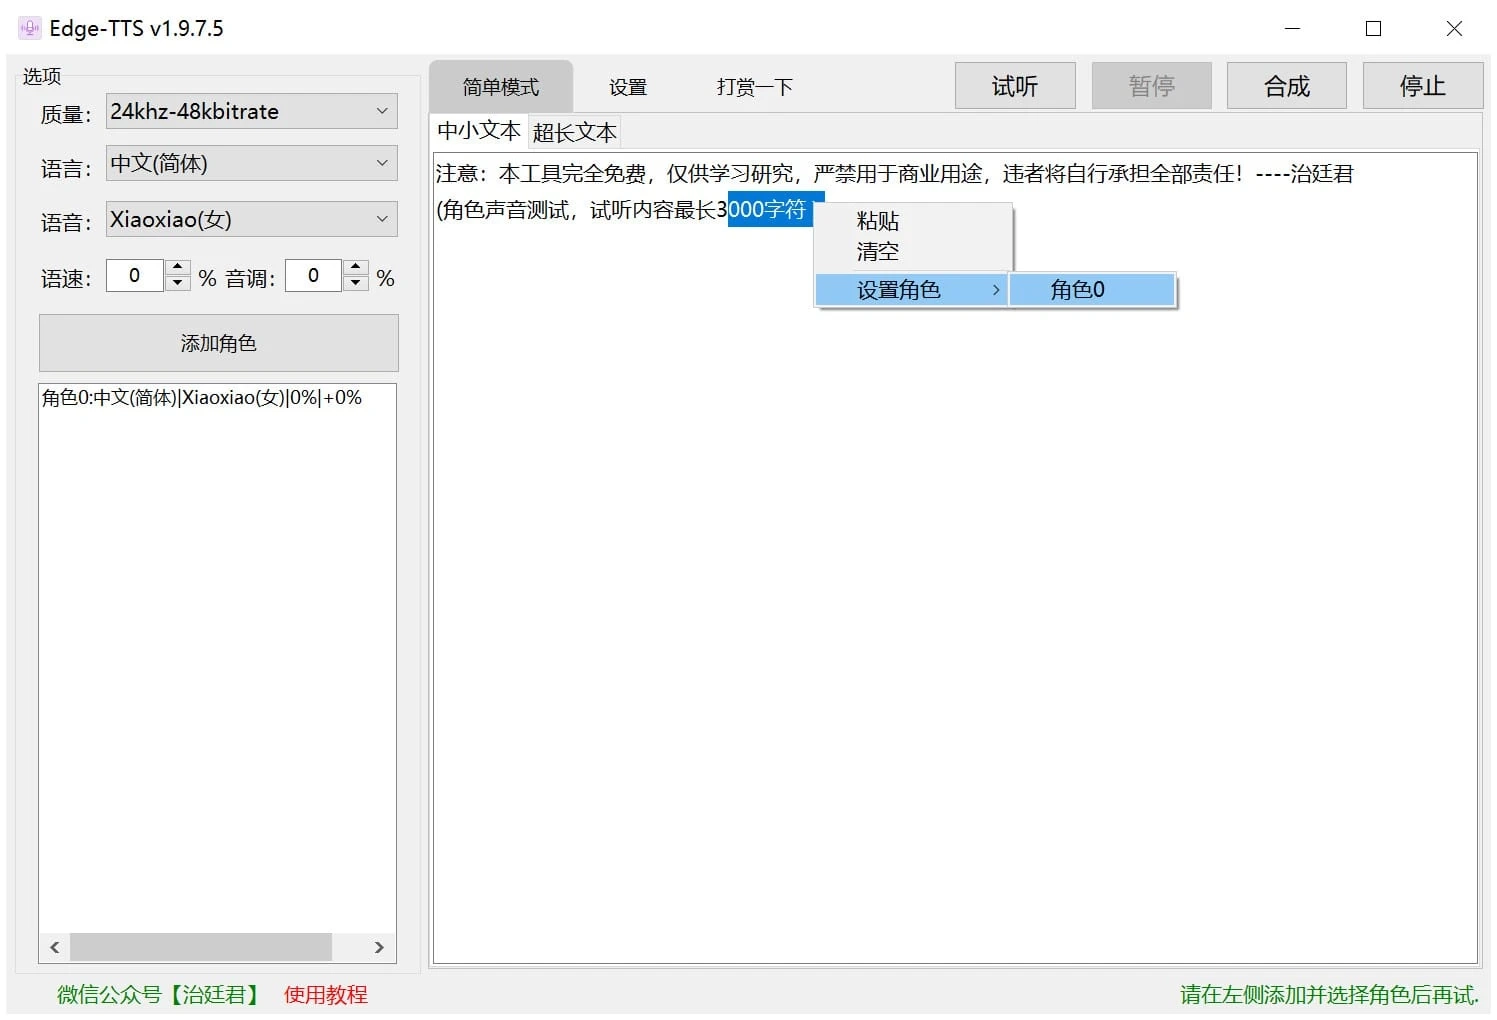Start synthesis with the 合成 button
Image resolution: width=1497 pixels, height=1020 pixels.
1286,86
